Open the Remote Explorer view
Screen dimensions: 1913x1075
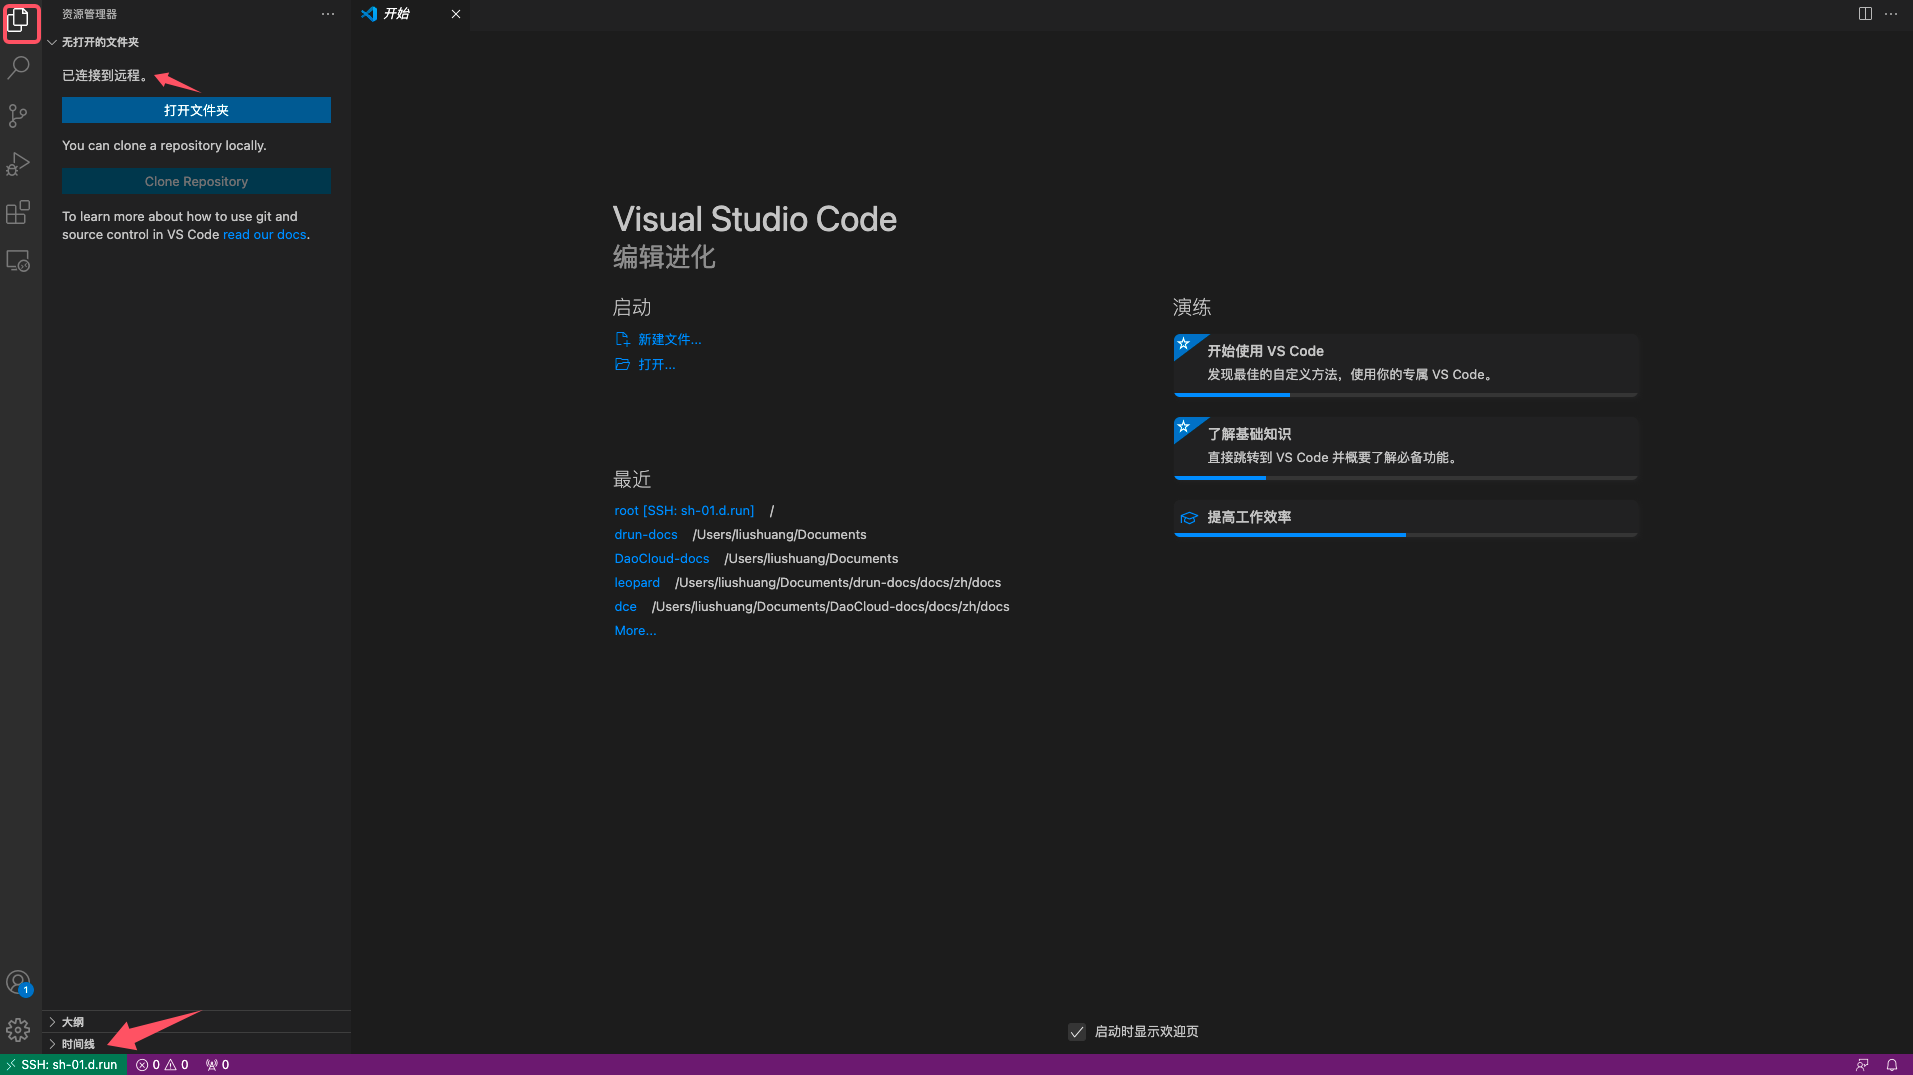coord(18,261)
